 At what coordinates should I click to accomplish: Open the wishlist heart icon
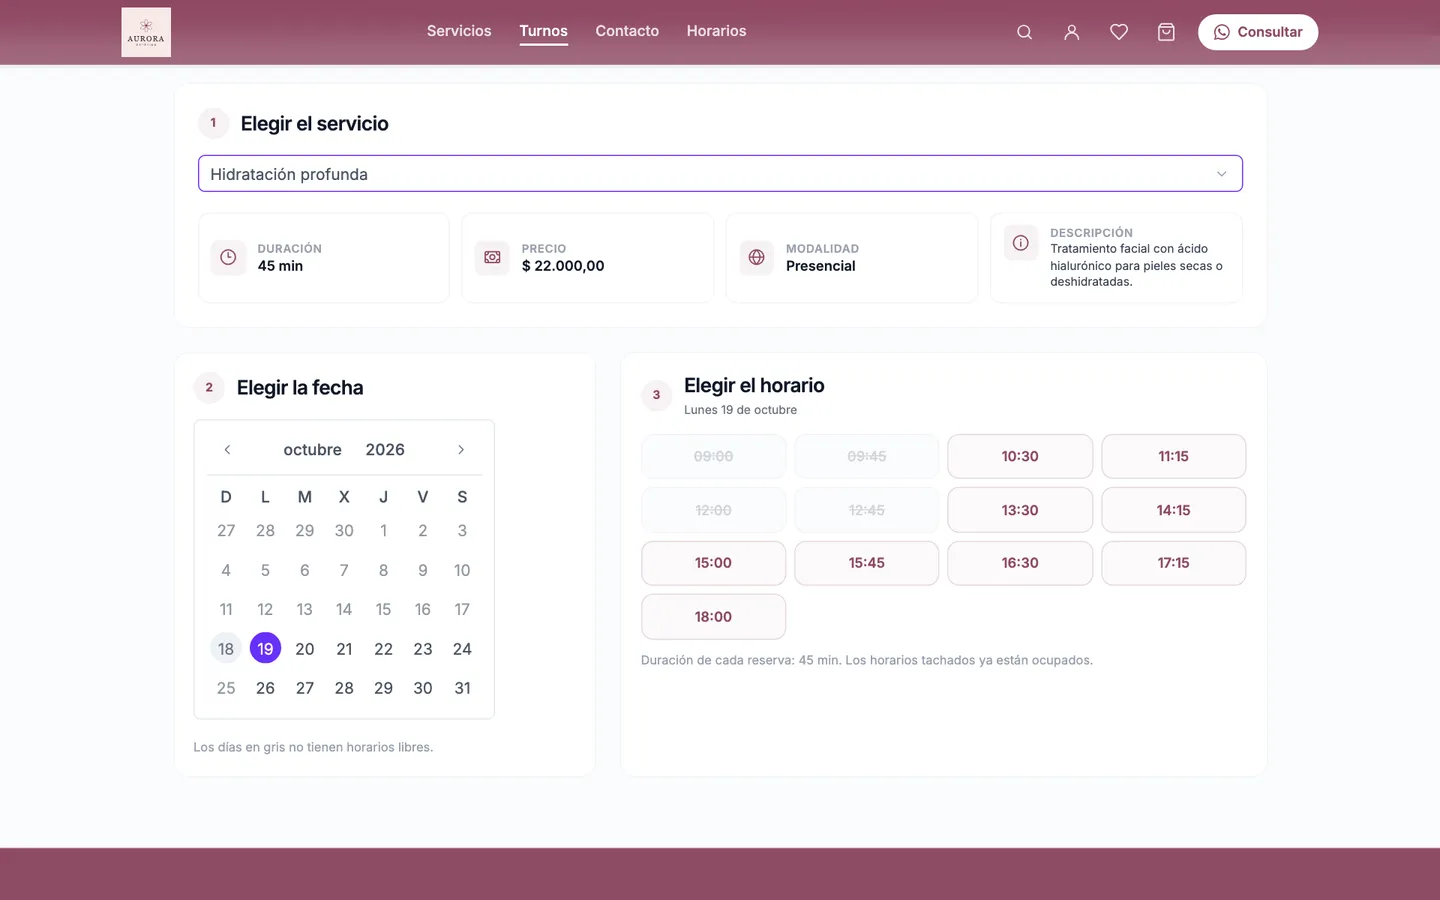coord(1119,32)
